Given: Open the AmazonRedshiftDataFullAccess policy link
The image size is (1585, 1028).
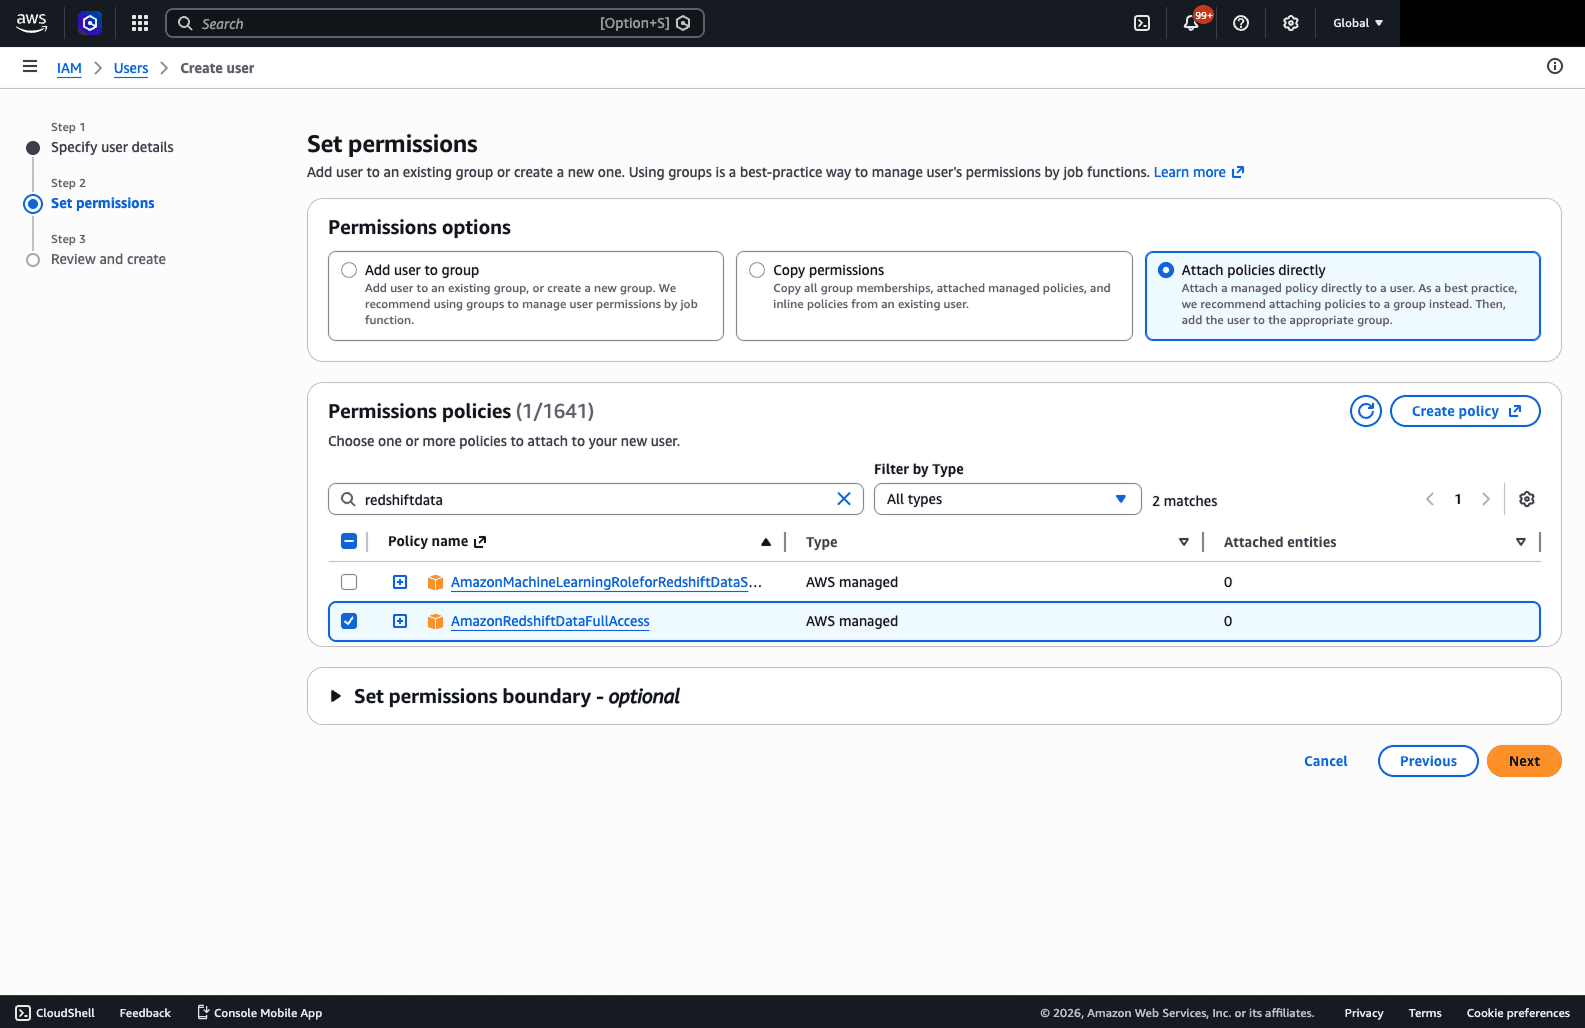Looking at the screenshot, I should 550,621.
